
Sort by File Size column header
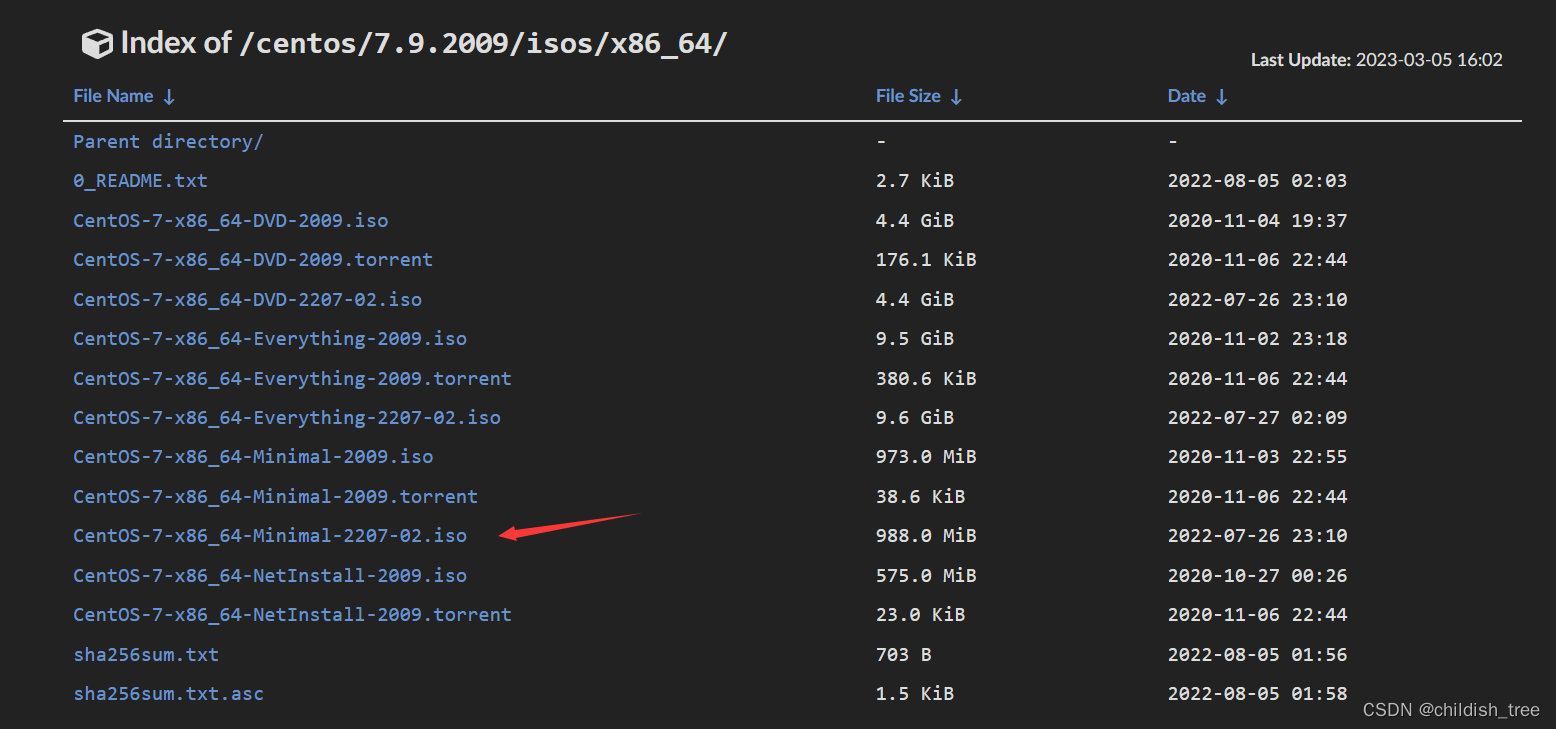(x=919, y=96)
